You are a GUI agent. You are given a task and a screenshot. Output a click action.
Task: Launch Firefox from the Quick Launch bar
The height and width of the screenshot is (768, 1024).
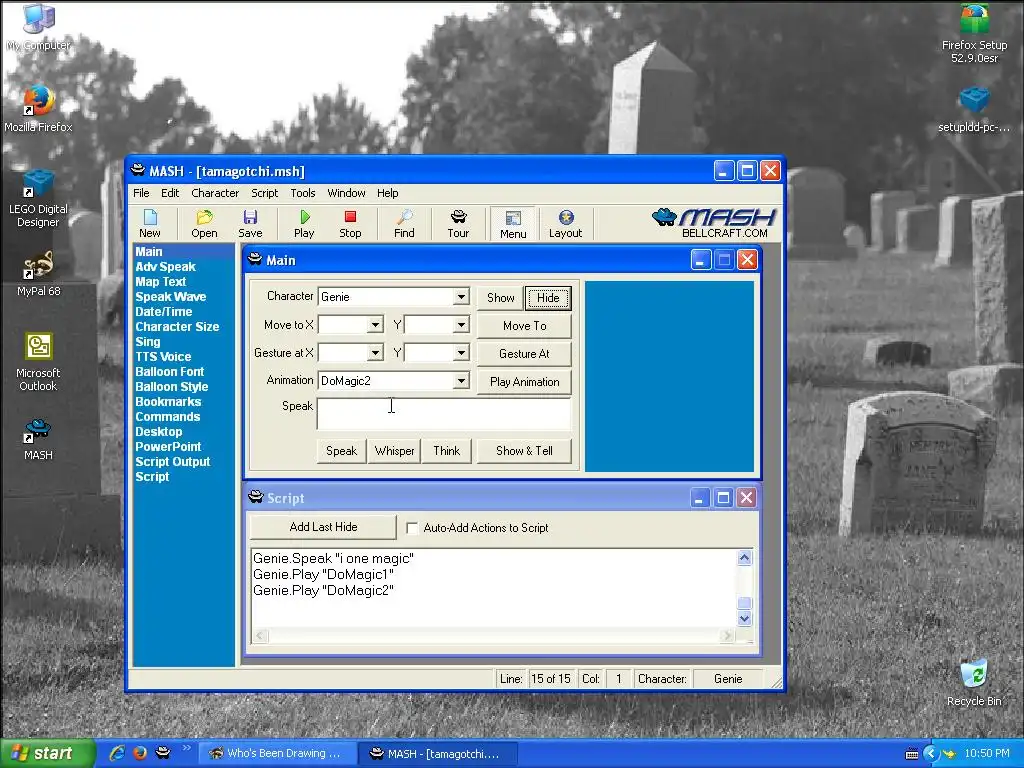140,753
